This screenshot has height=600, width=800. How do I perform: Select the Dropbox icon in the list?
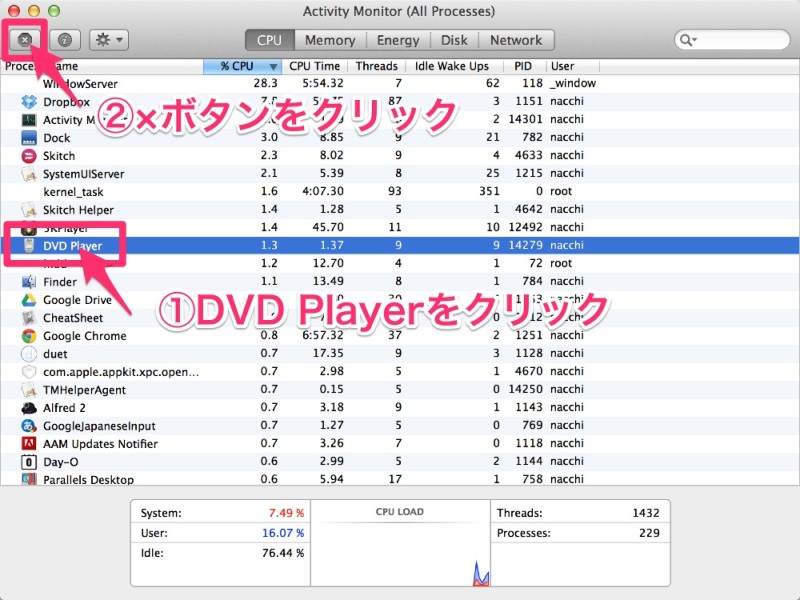pyautogui.click(x=29, y=102)
